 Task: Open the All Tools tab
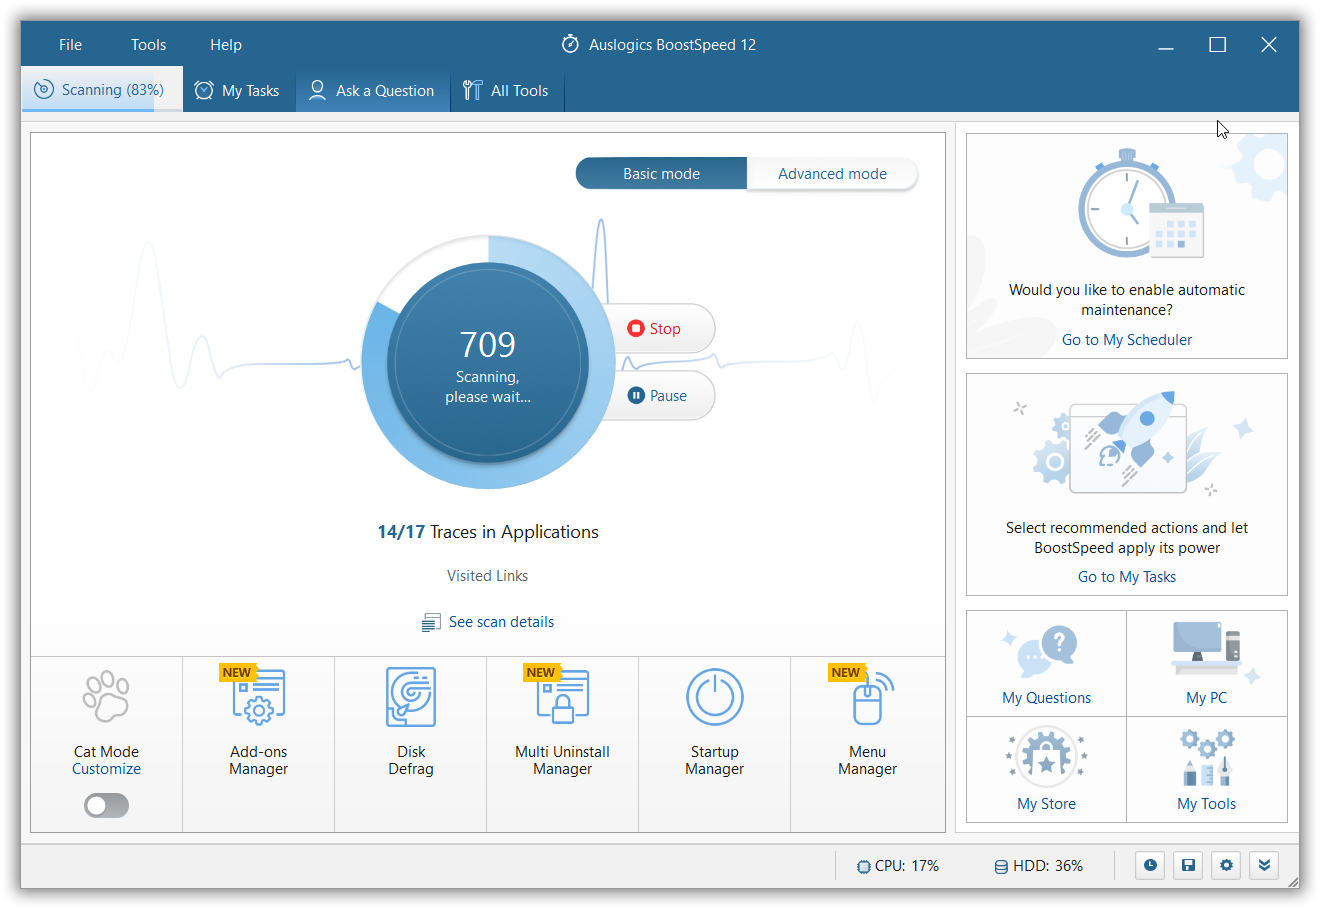(x=506, y=90)
